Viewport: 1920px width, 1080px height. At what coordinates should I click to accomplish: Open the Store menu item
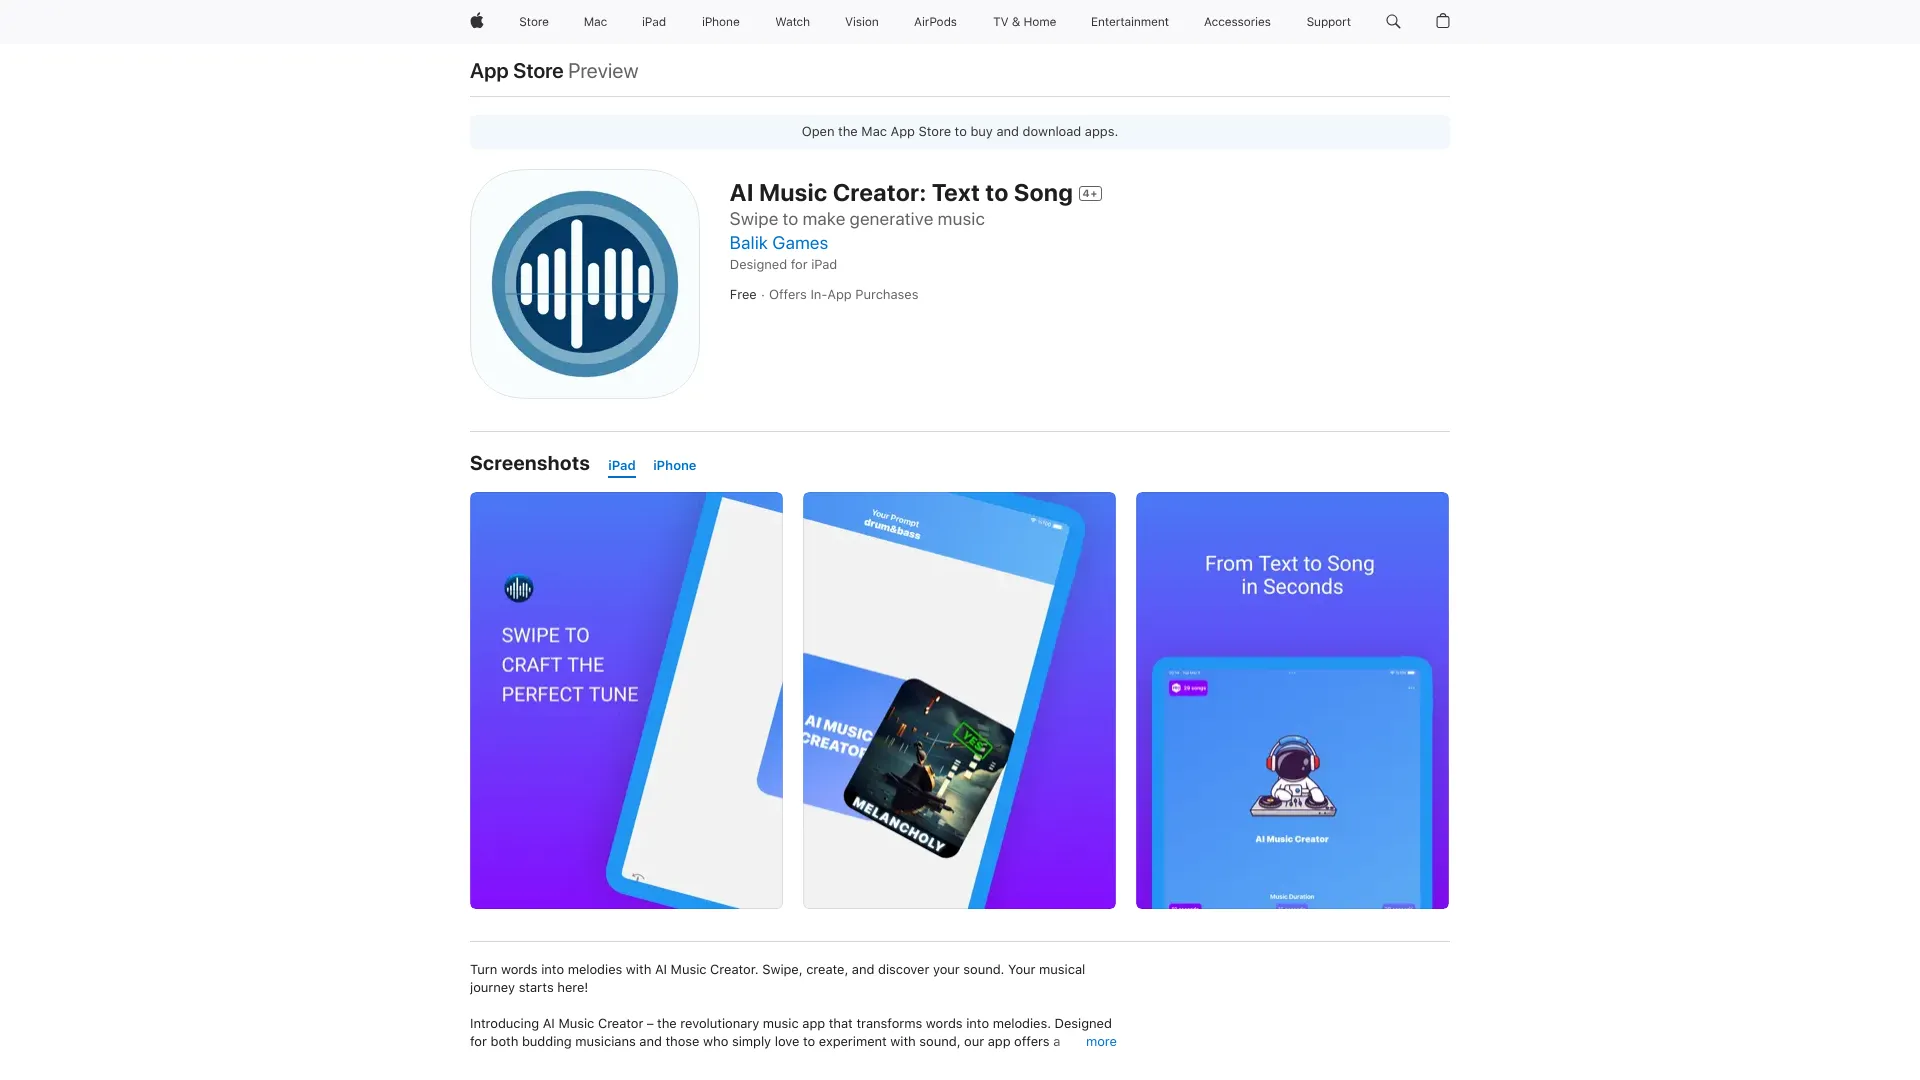[533, 21]
